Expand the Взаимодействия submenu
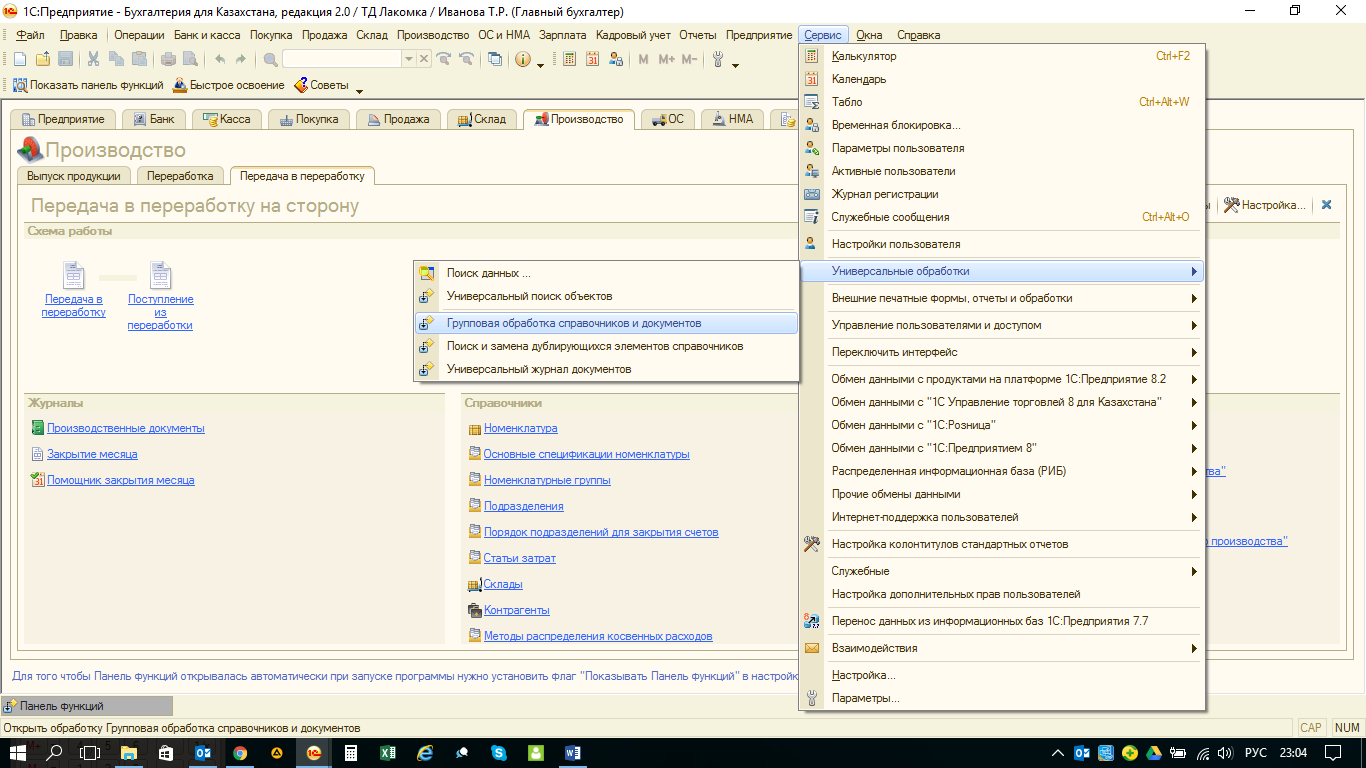This screenshot has height=768, width=1366. click(x=1001, y=648)
